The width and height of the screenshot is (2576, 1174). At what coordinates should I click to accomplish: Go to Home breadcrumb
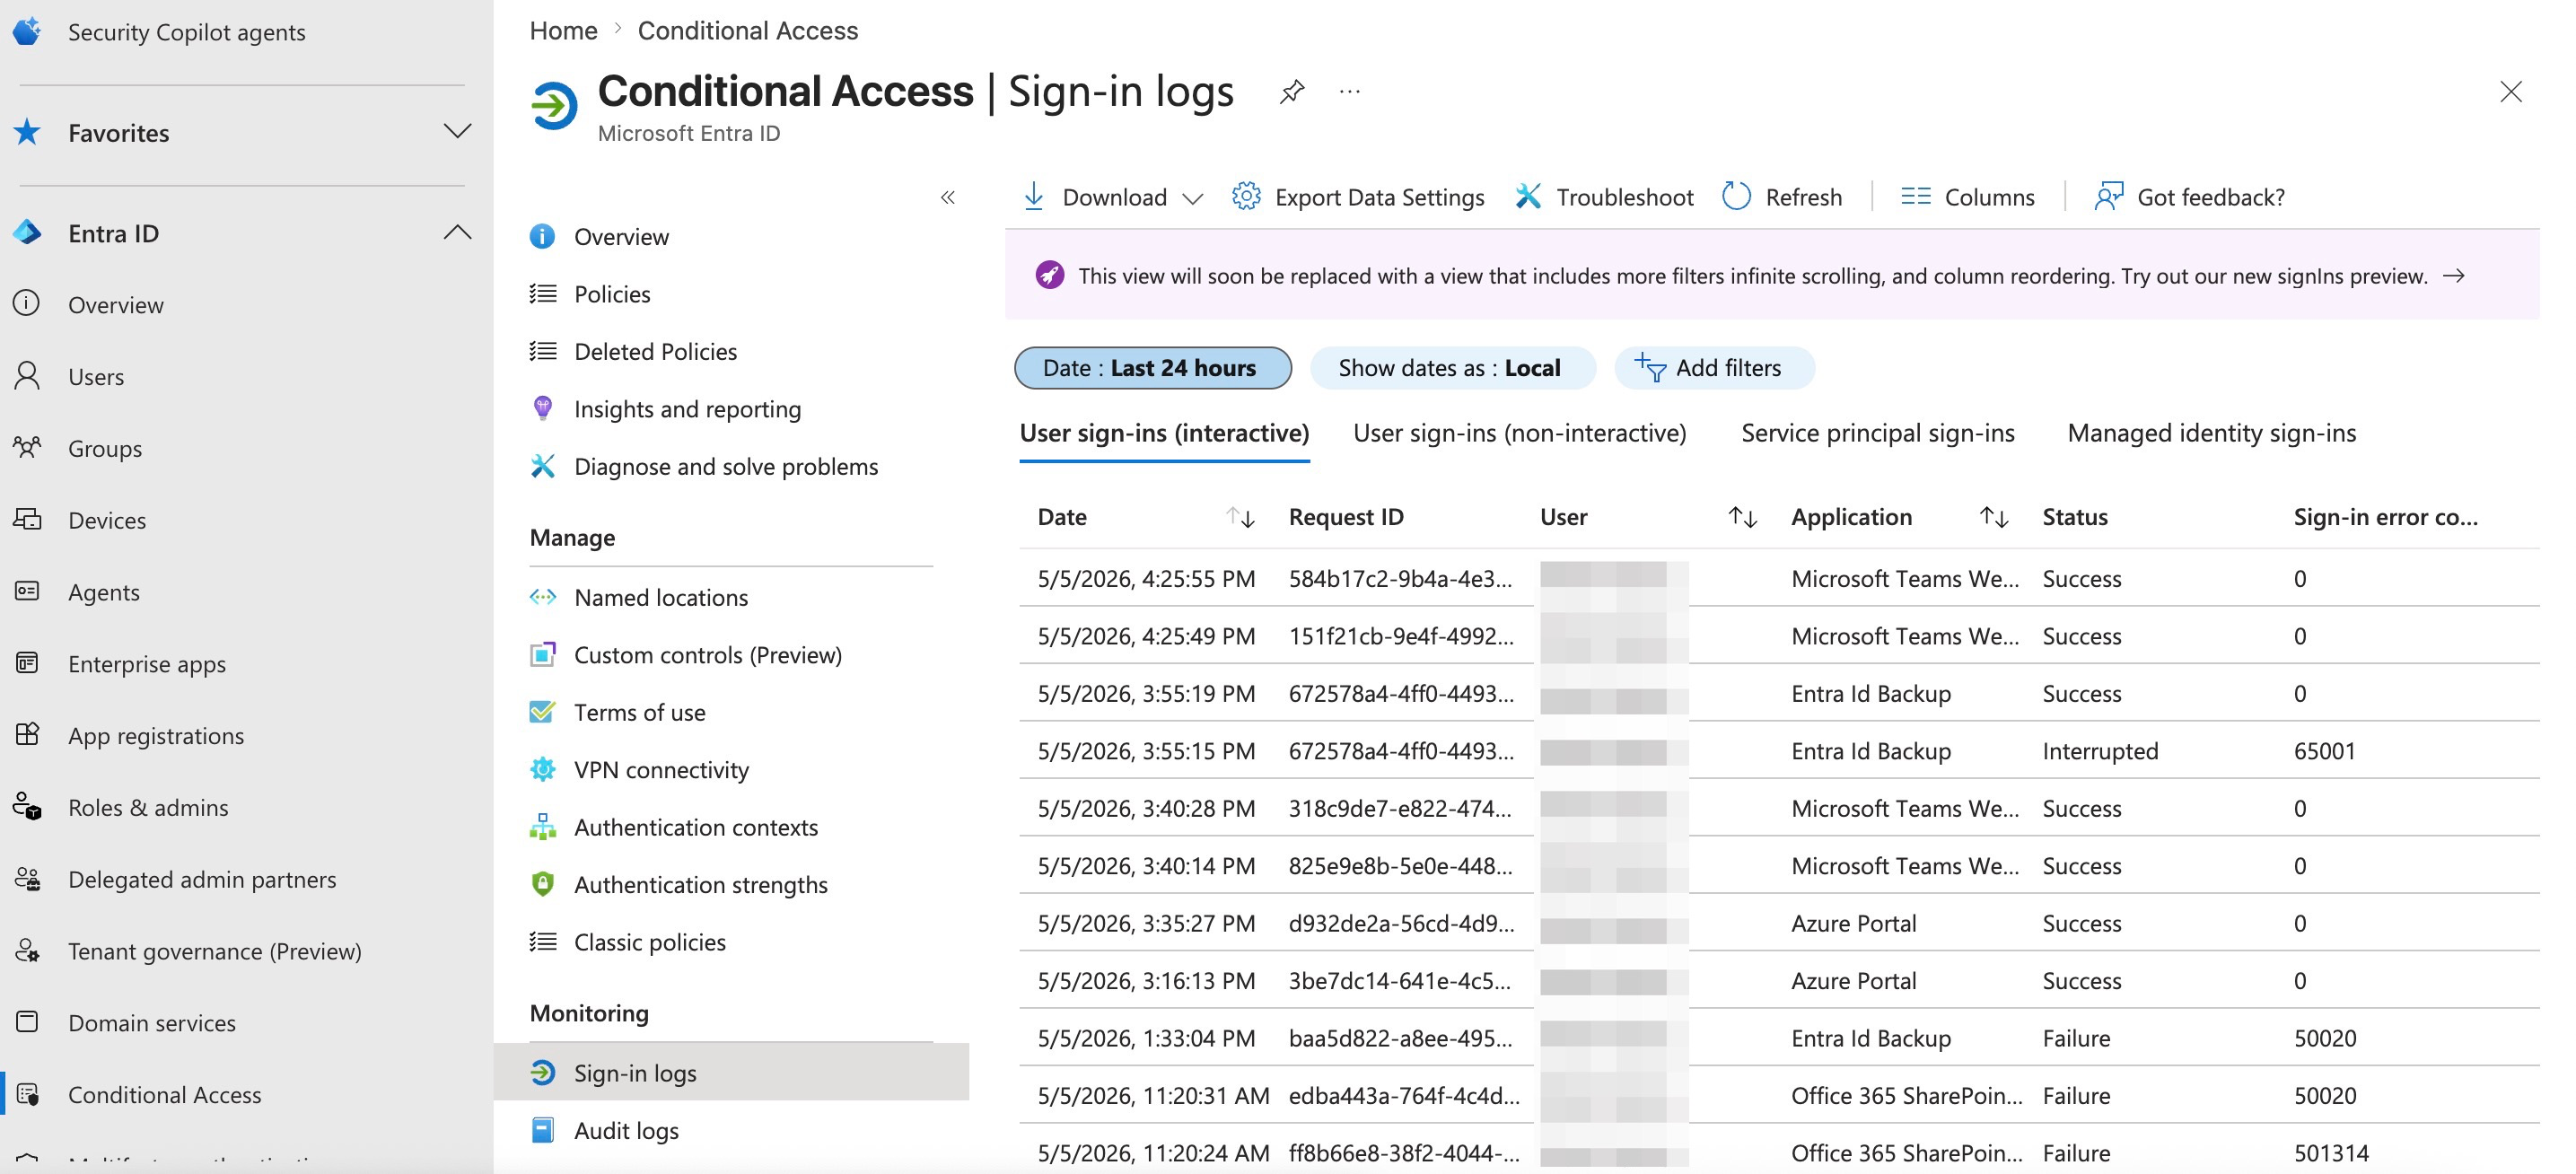point(563,31)
